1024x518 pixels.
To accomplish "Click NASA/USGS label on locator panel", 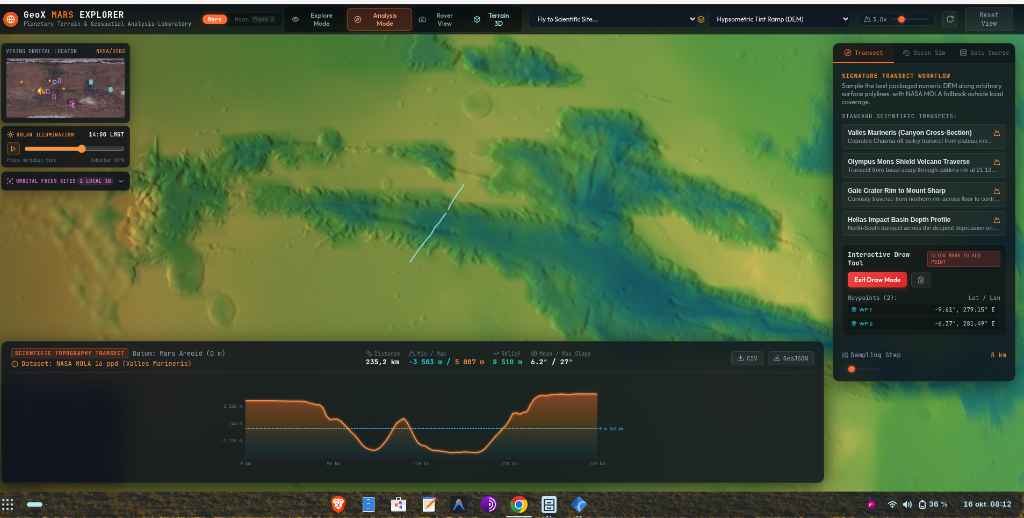I will pos(110,51).
